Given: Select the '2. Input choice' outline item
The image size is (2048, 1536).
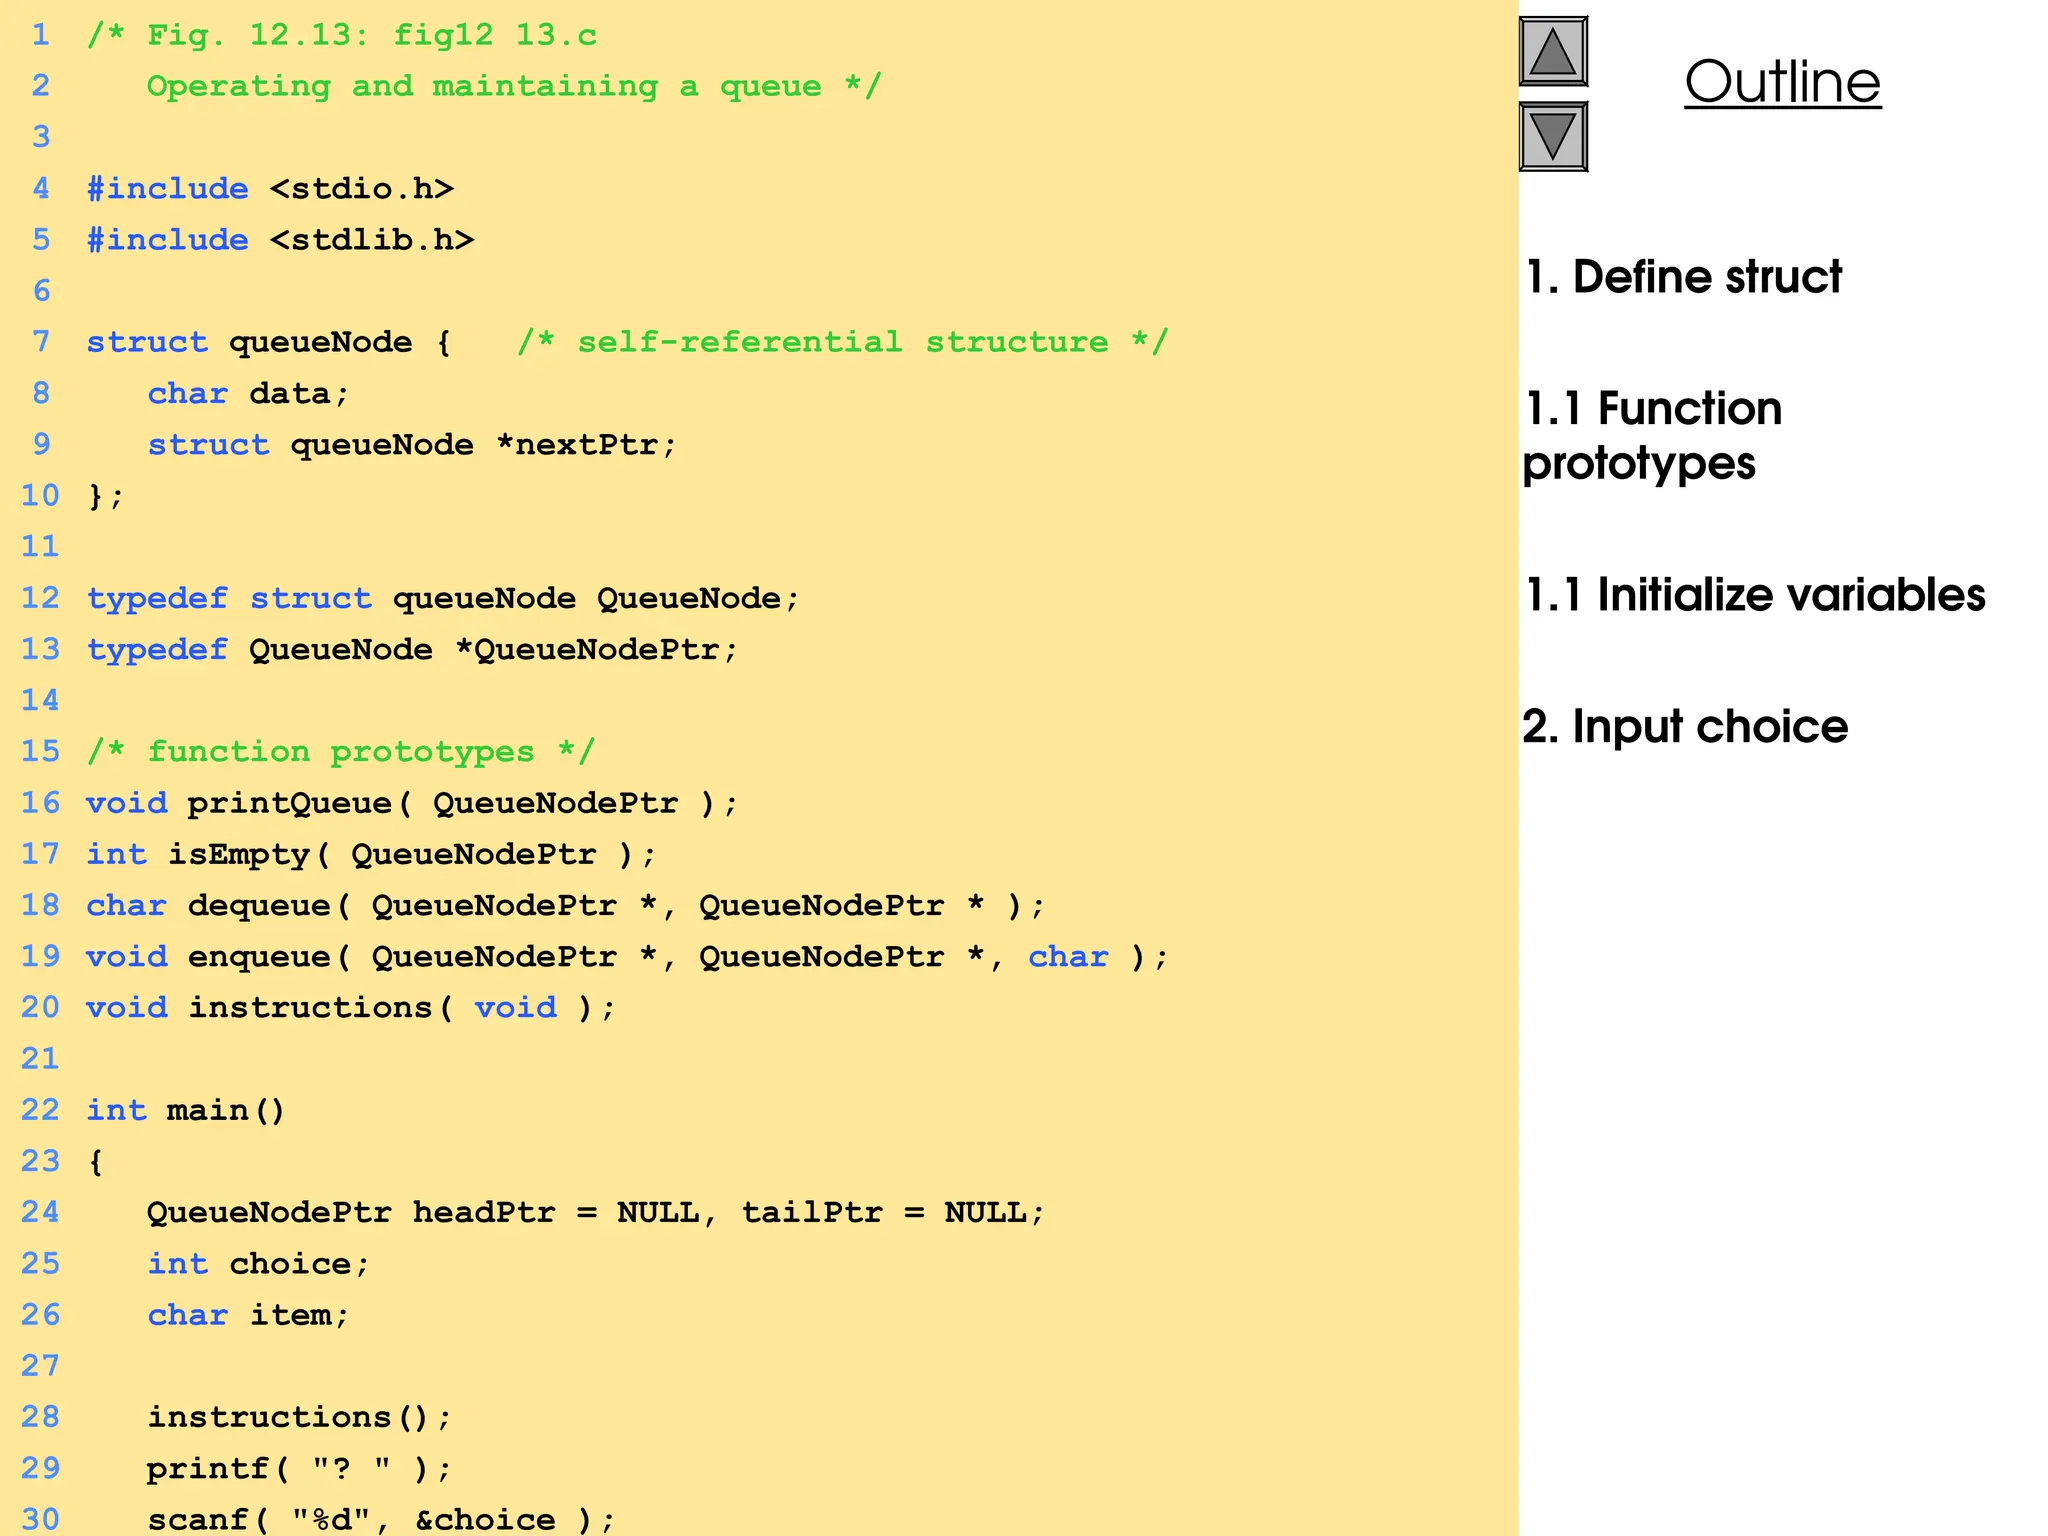Looking at the screenshot, I should pos(1685,727).
